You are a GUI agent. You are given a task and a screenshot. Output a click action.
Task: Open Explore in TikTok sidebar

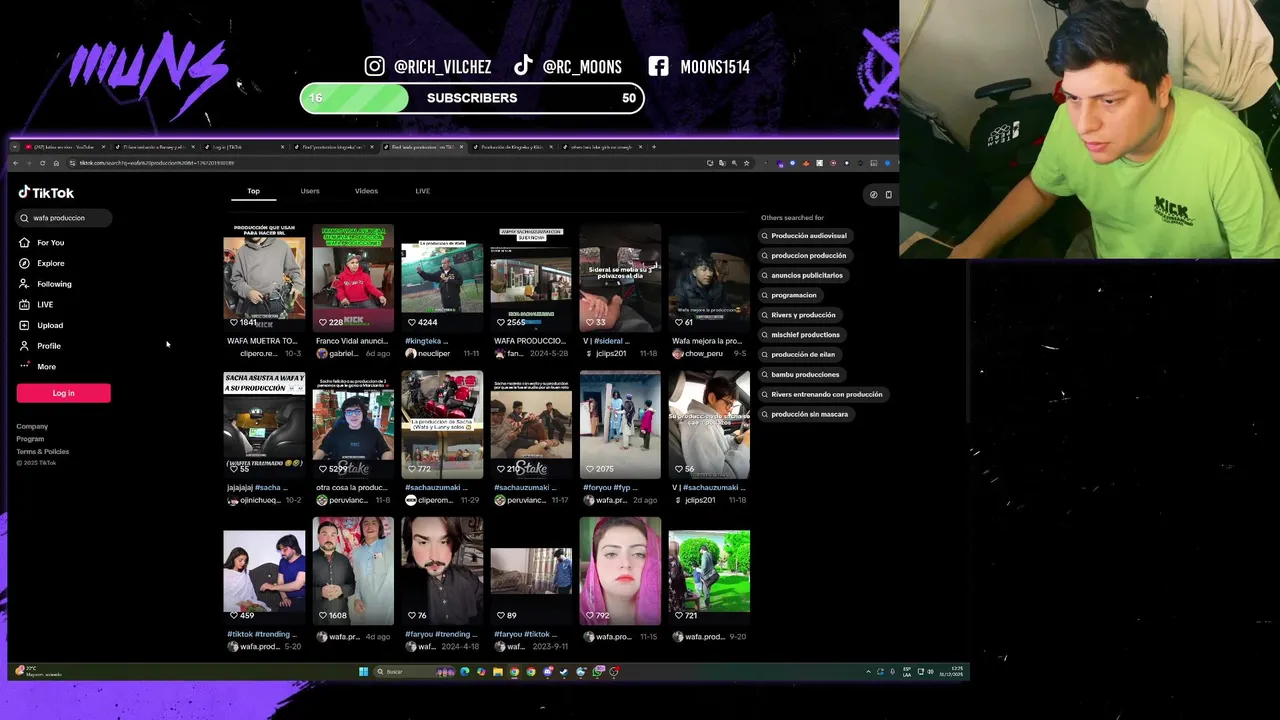41,263
